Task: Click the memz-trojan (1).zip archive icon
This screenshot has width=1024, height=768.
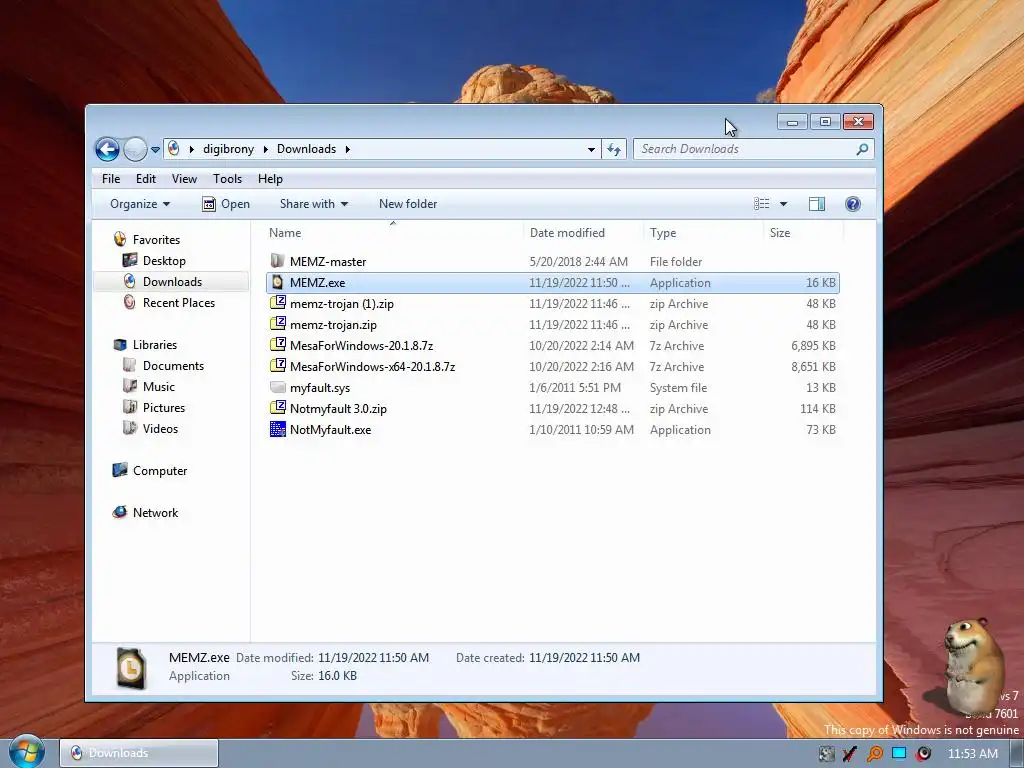Action: pyautogui.click(x=278, y=303)
